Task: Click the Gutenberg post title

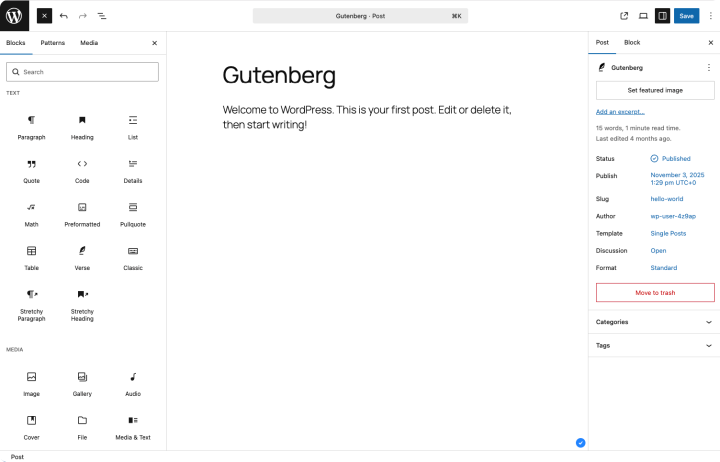Action: pyautogui.click(x=279, y=75)
